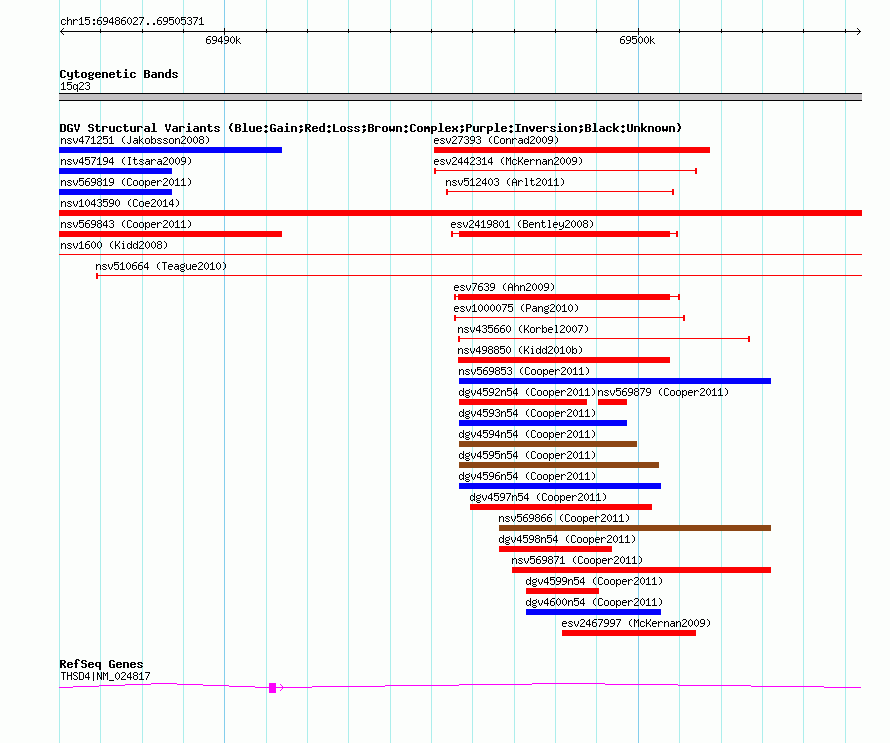
Task: Click the nsv471251 (Jakobsson2008) blue gain bar
Action: (170, 150)
